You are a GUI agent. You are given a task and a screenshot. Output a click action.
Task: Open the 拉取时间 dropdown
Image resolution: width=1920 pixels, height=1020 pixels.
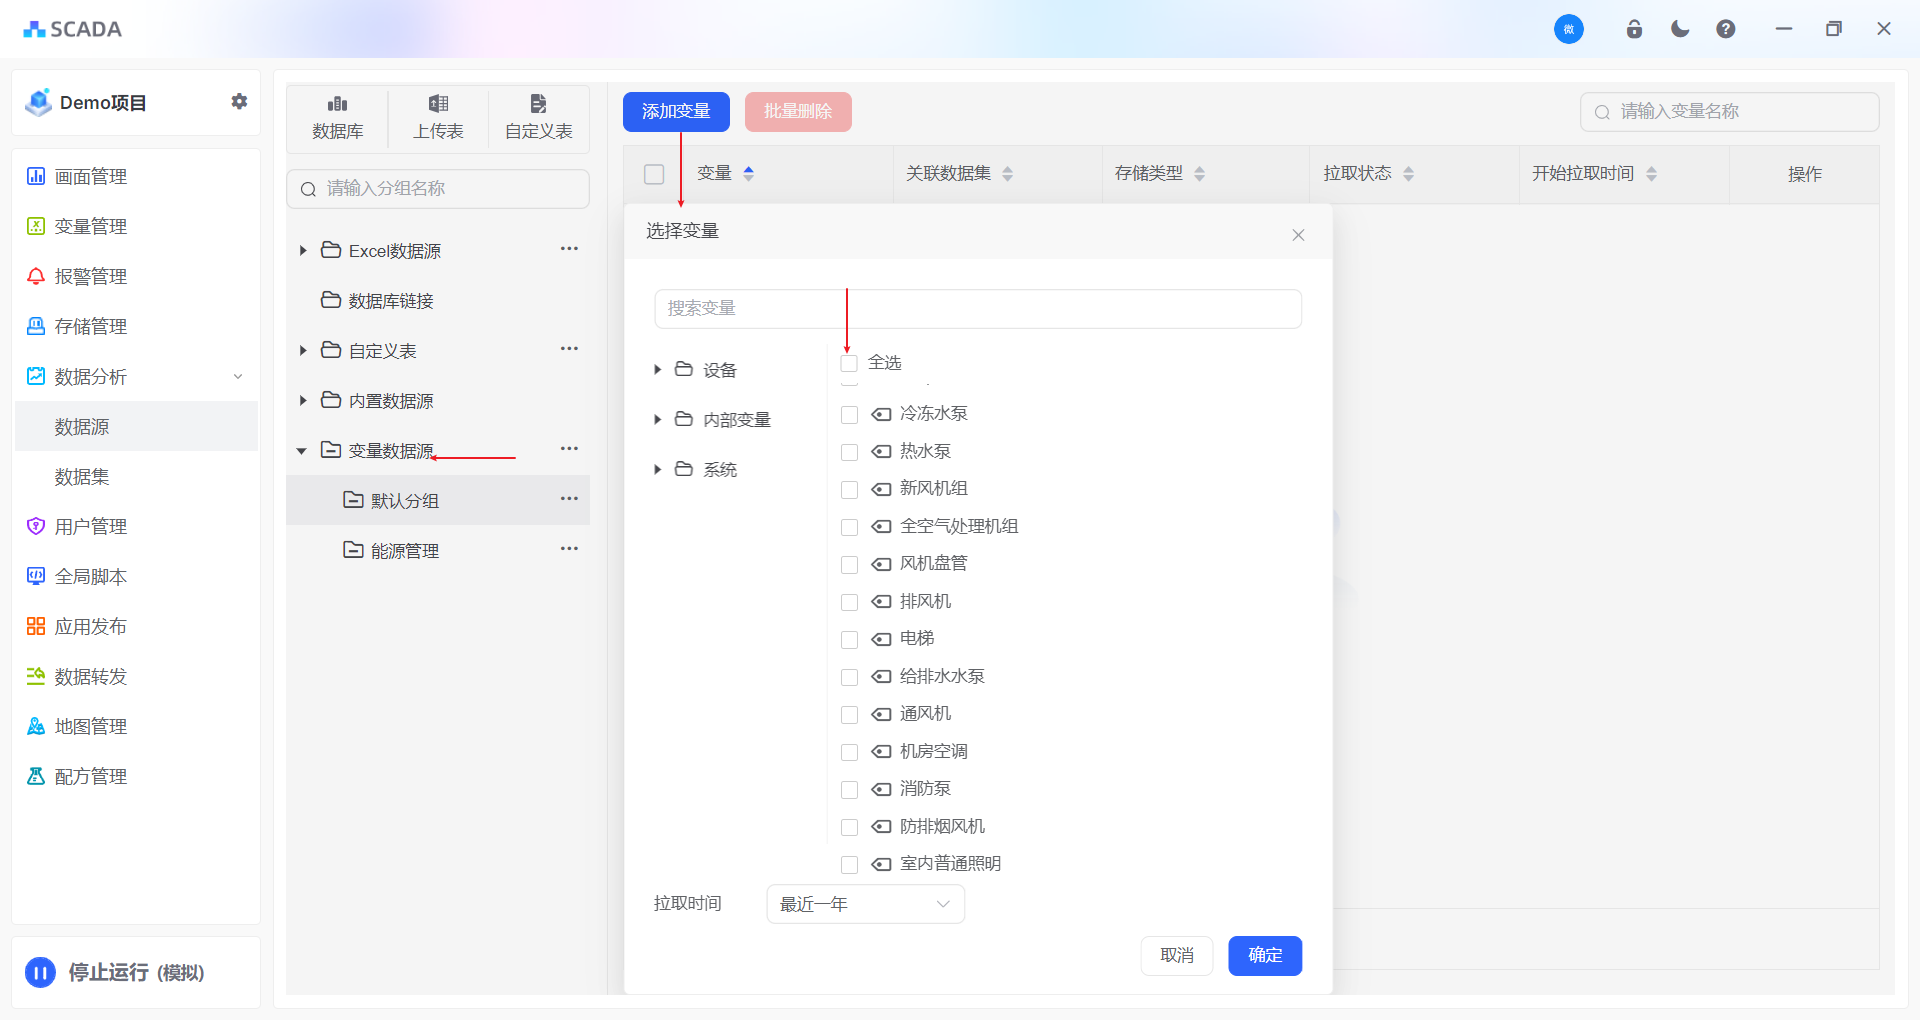(x=865, y=904)
